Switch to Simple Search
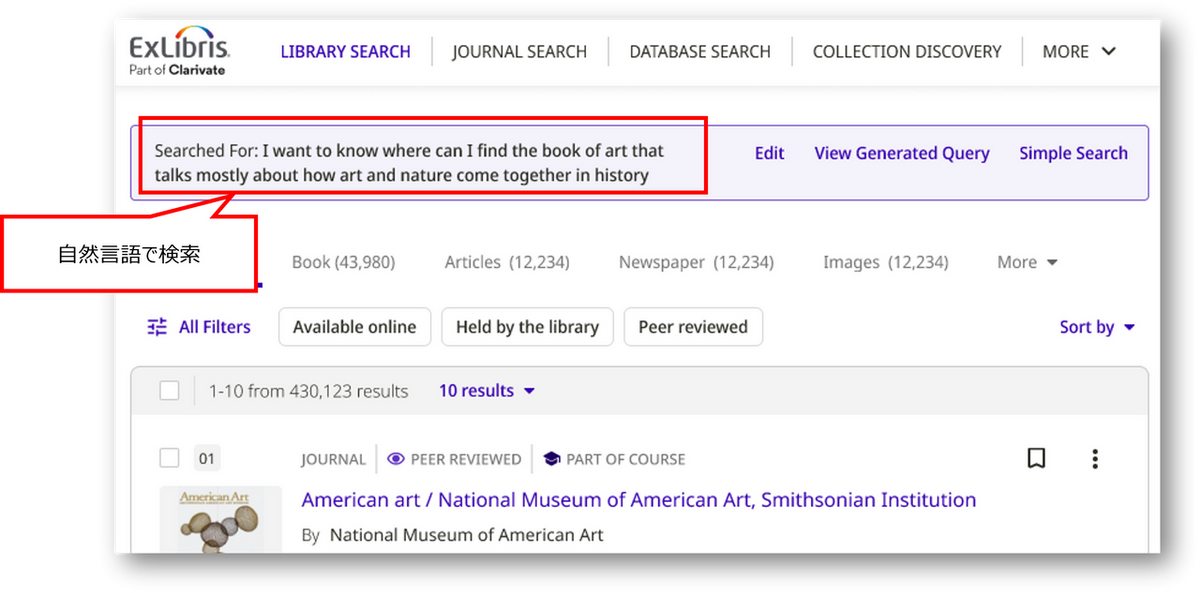Screen dimensions: 1200x593 pos(1073,153)
